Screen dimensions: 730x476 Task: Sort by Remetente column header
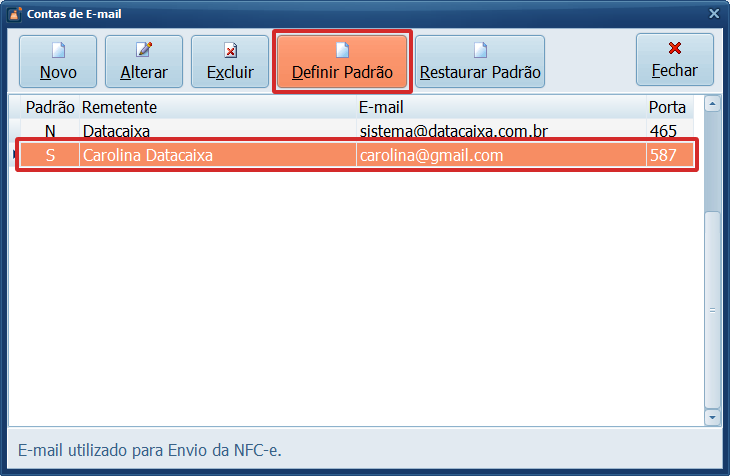(x=218, y=107)
